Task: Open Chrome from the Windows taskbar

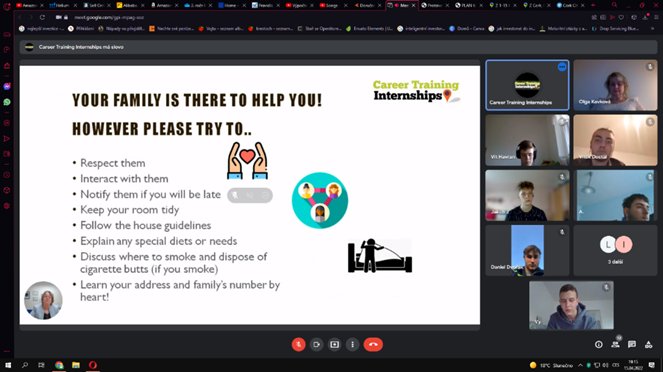Action: coord(59,365)
